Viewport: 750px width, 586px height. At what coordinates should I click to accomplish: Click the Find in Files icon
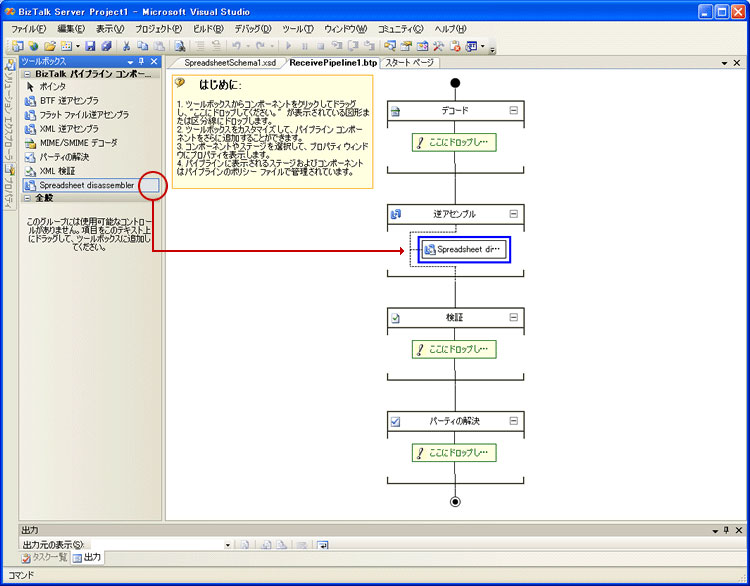pyautogui.click(x=180, y=46)
